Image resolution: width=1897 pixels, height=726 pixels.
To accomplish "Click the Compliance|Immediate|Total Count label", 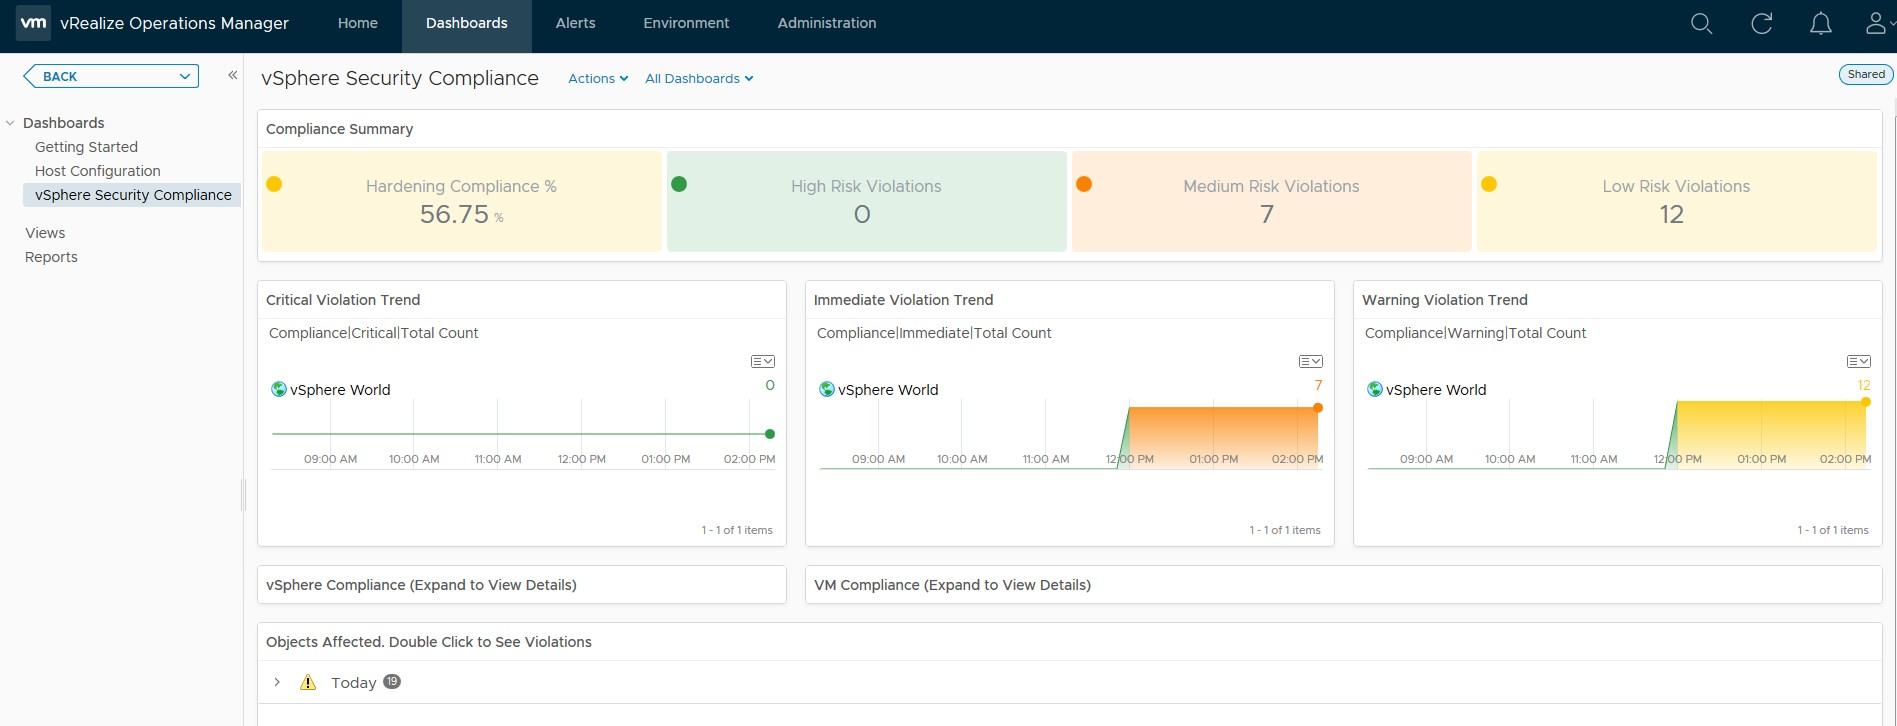I will 934,333.
